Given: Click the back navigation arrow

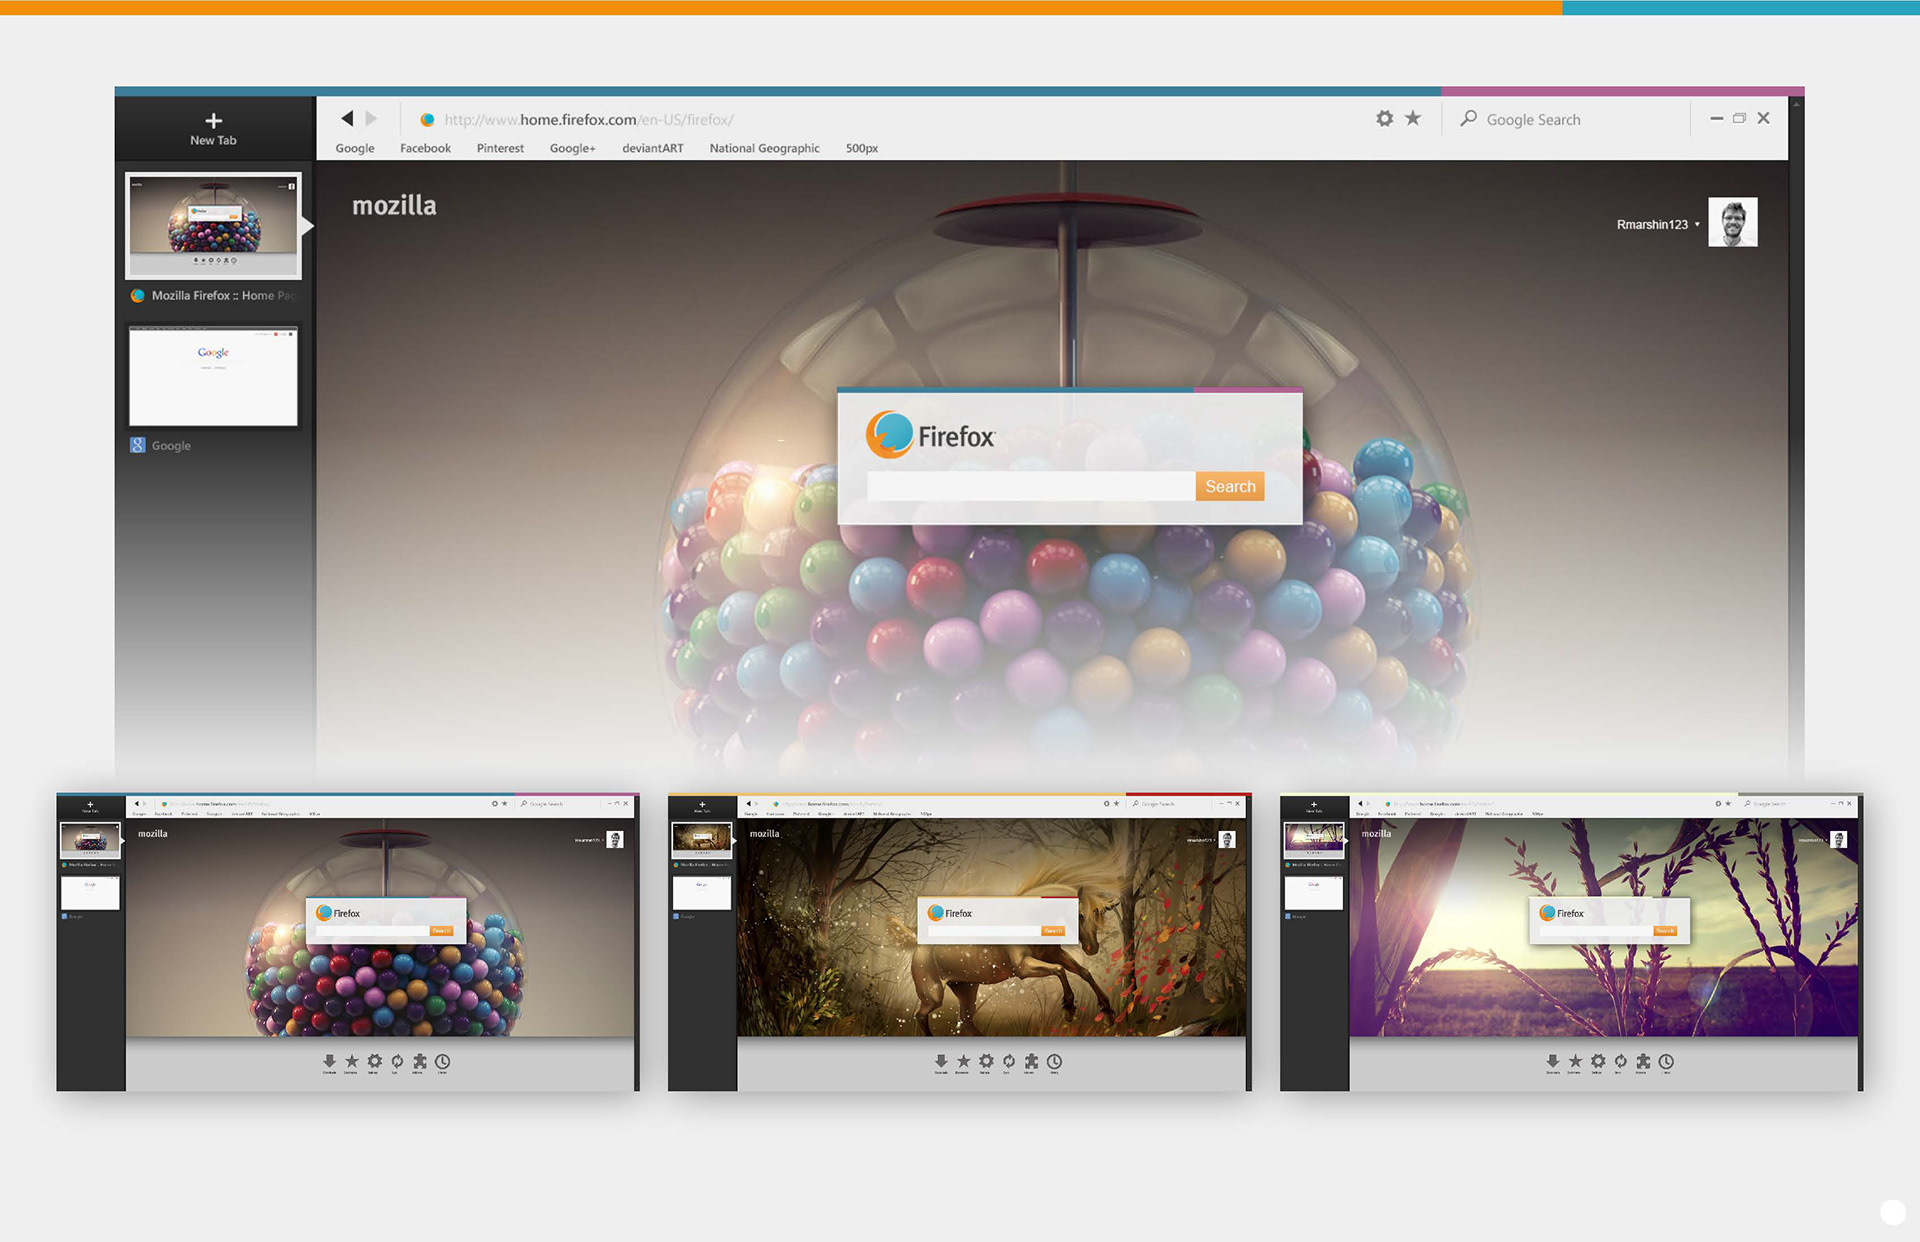Looking at the screenshot, I should tap(347, 119).
